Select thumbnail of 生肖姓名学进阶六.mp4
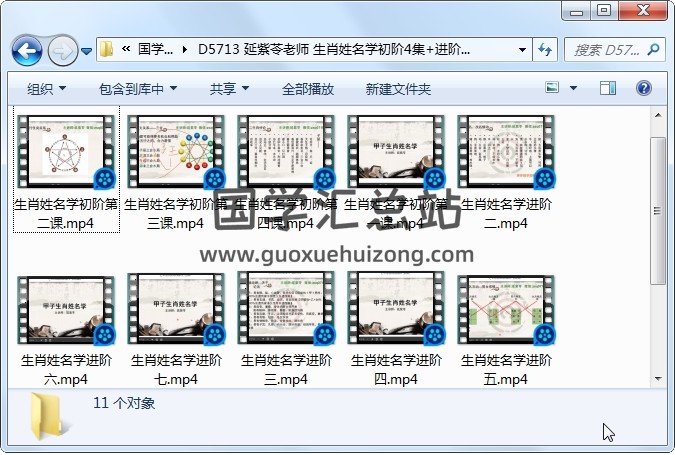 66,310
